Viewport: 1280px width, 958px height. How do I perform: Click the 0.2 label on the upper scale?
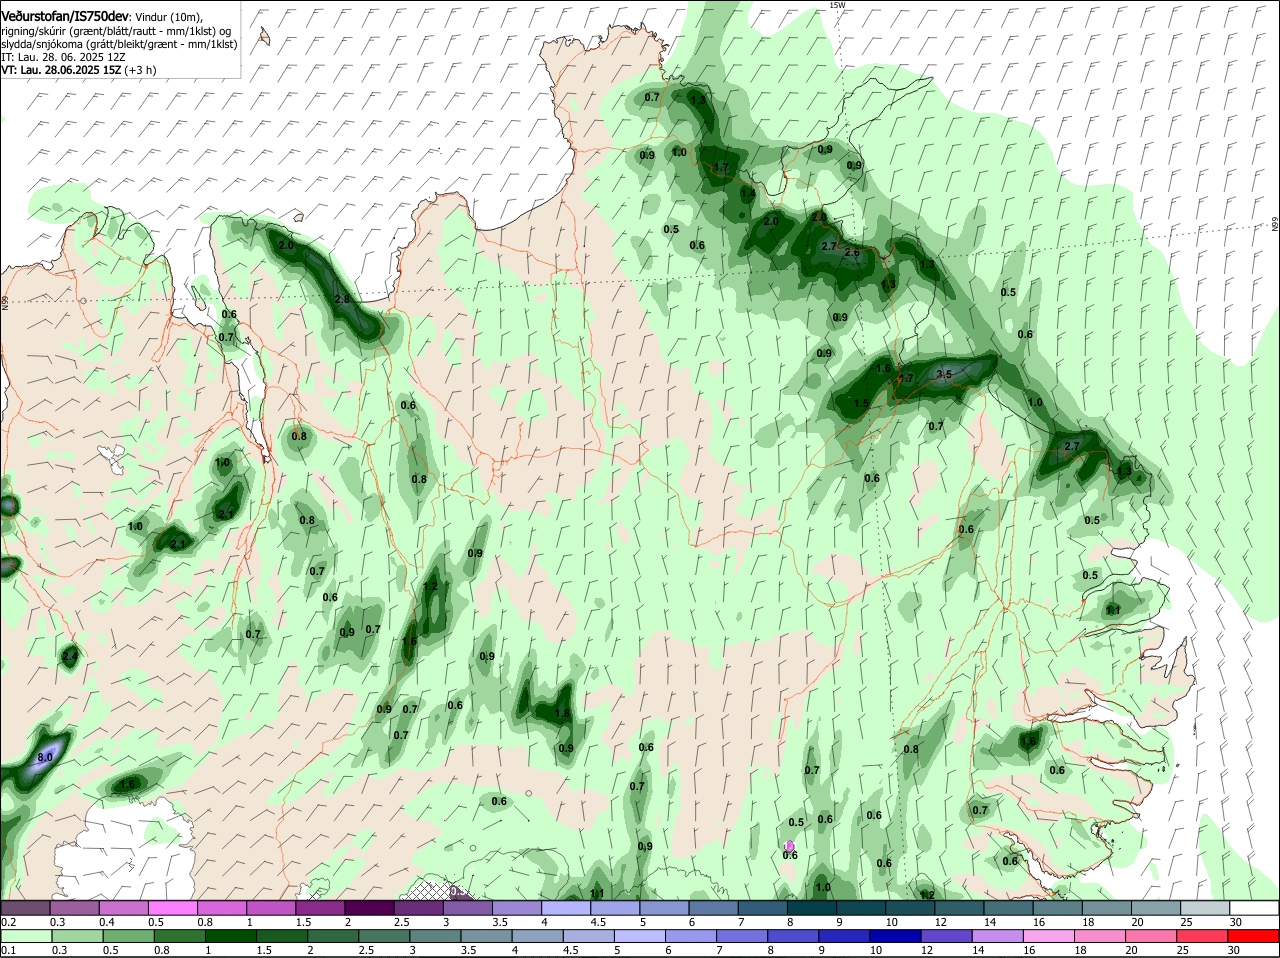8,922
